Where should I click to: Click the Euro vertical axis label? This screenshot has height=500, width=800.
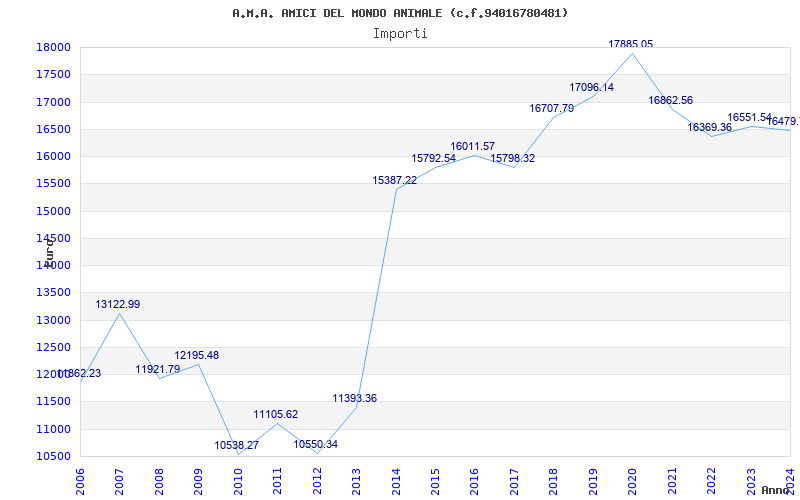pos(49,252)
